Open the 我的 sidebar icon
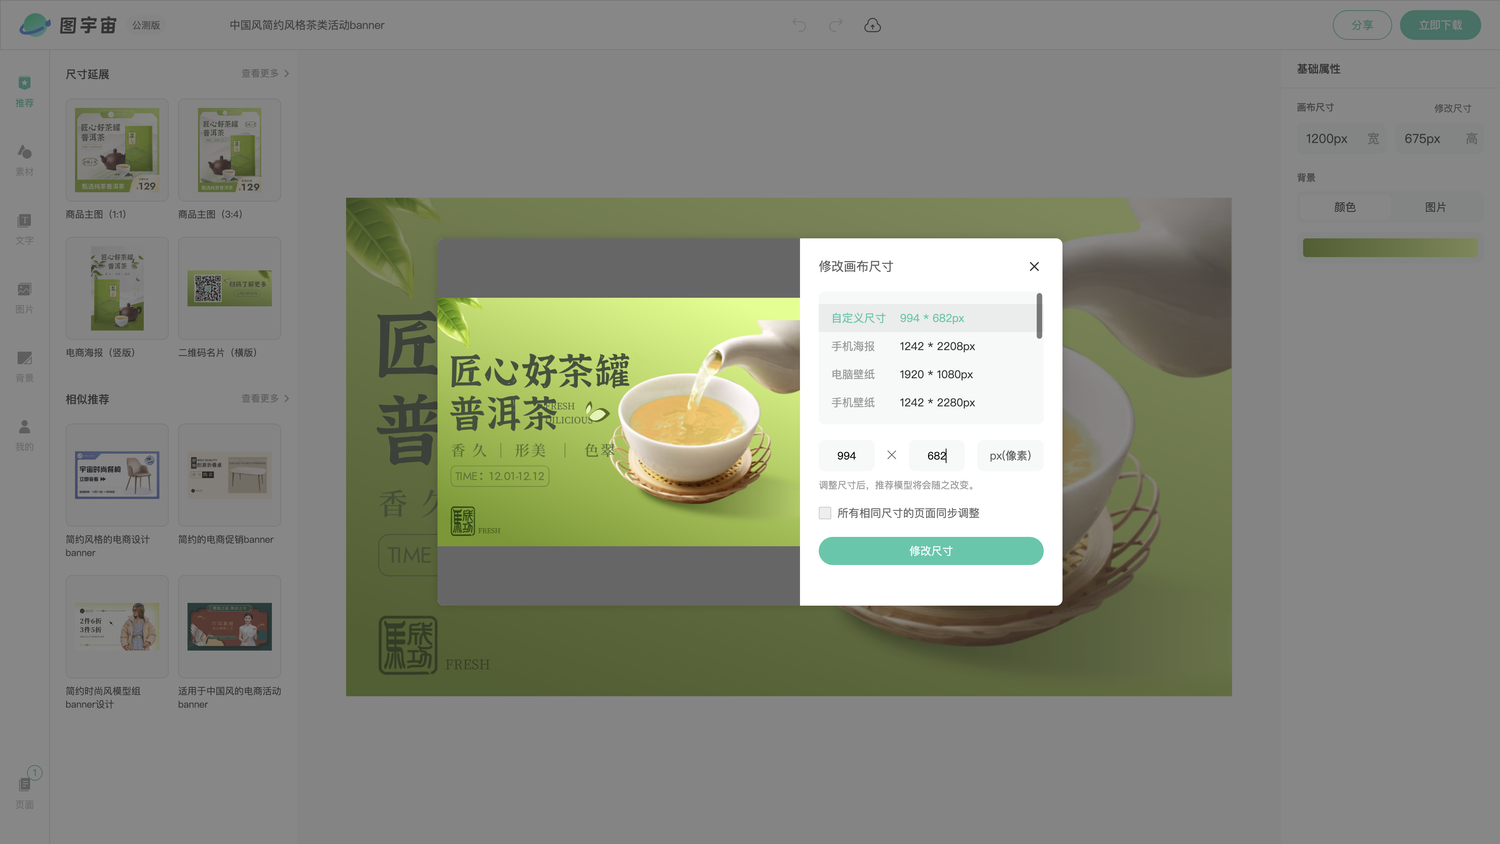Screen dimensions: 1500x844 [x=24, y=435]
